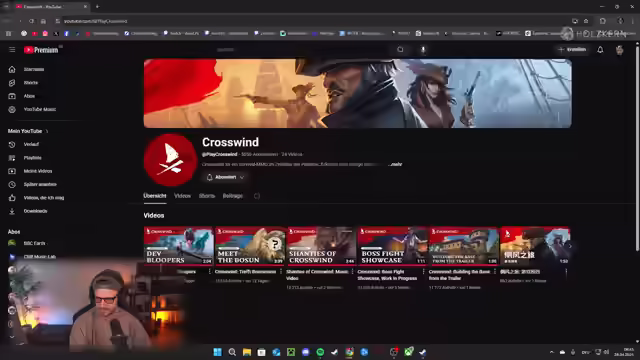640x360 pixels.
Task: Open Boss Fight Showcase thumbnail
Action: click(x=393, y=246)
